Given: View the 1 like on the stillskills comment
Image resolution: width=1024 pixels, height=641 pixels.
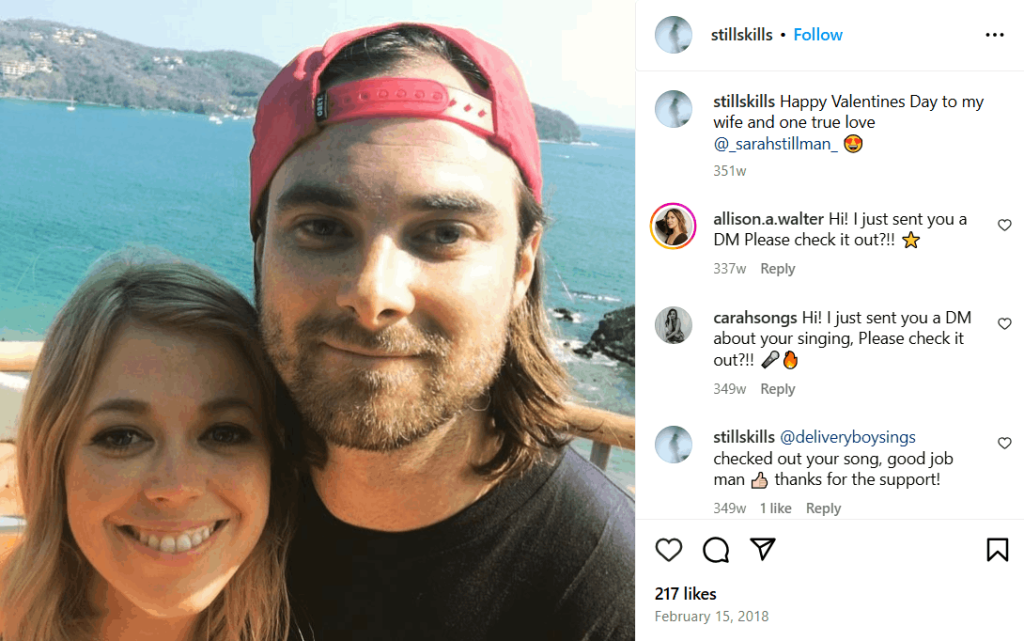Looking at the screenshot, I should 775,508.
